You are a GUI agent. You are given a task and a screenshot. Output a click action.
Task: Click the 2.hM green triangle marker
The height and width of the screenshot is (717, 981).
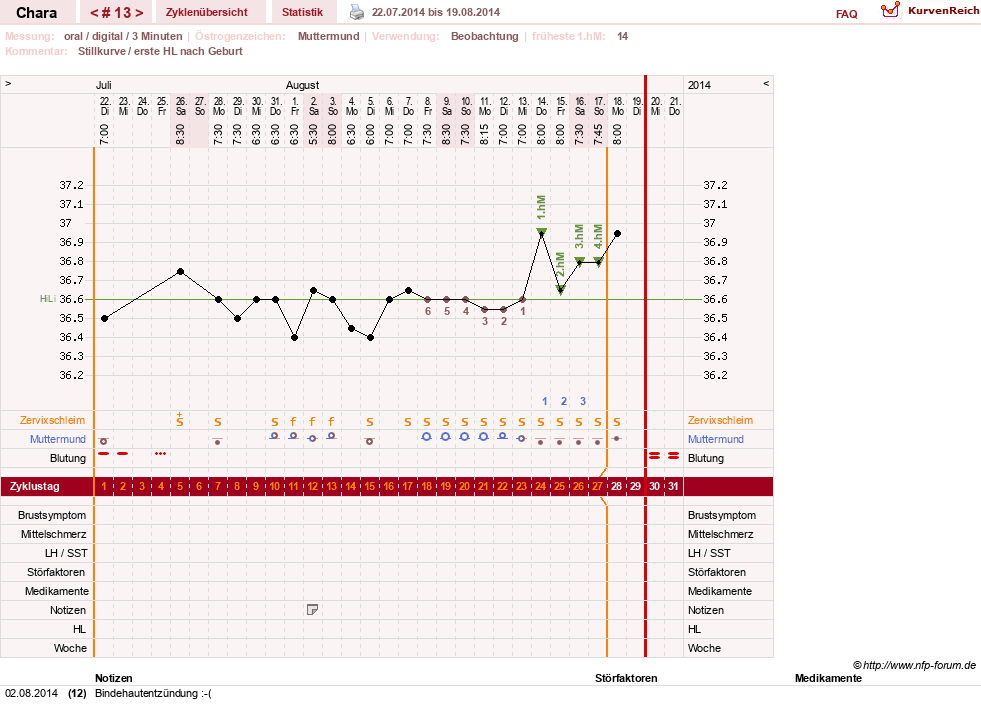(561, 290)
